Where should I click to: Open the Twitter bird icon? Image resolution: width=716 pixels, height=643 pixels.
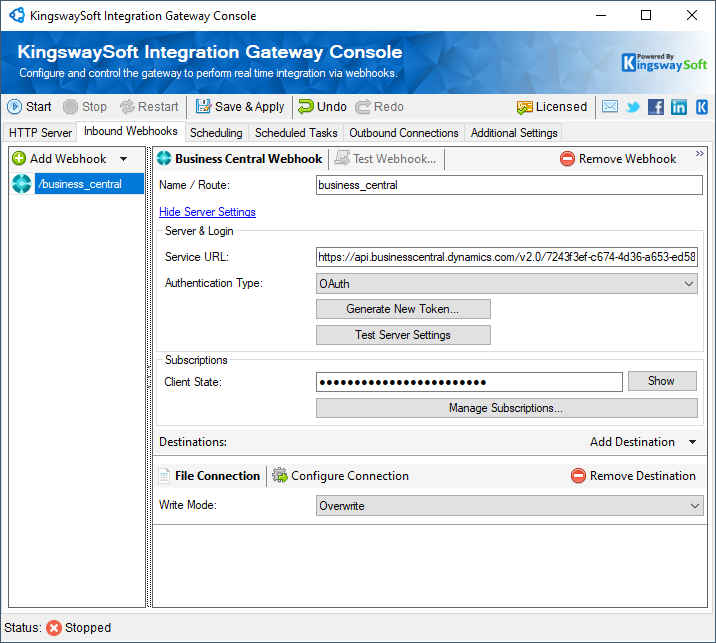click(x=633, y=107)
